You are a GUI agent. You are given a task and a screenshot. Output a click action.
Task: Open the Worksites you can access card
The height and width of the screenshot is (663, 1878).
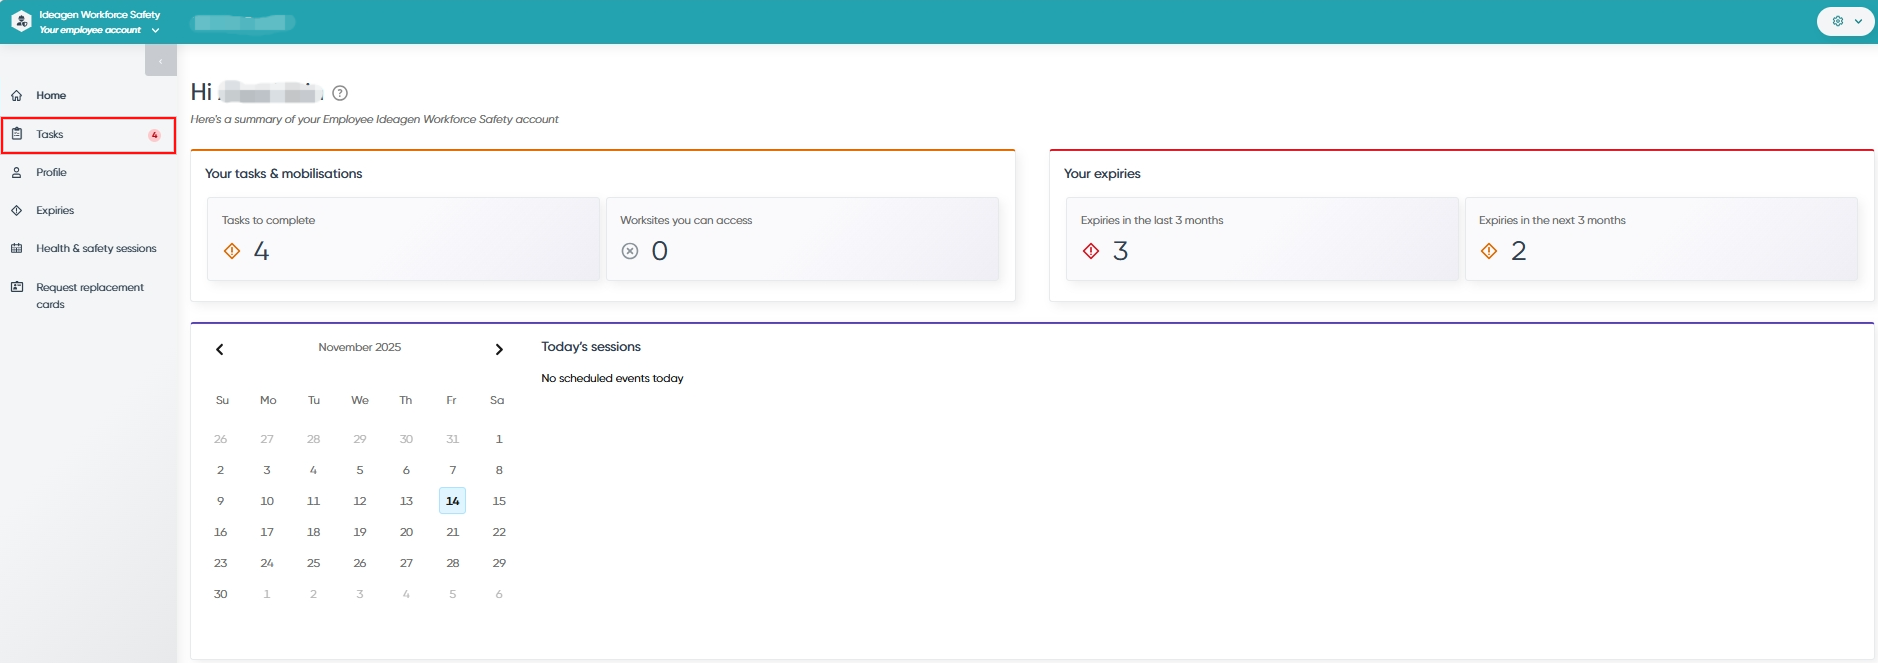[x=802, y=239]
